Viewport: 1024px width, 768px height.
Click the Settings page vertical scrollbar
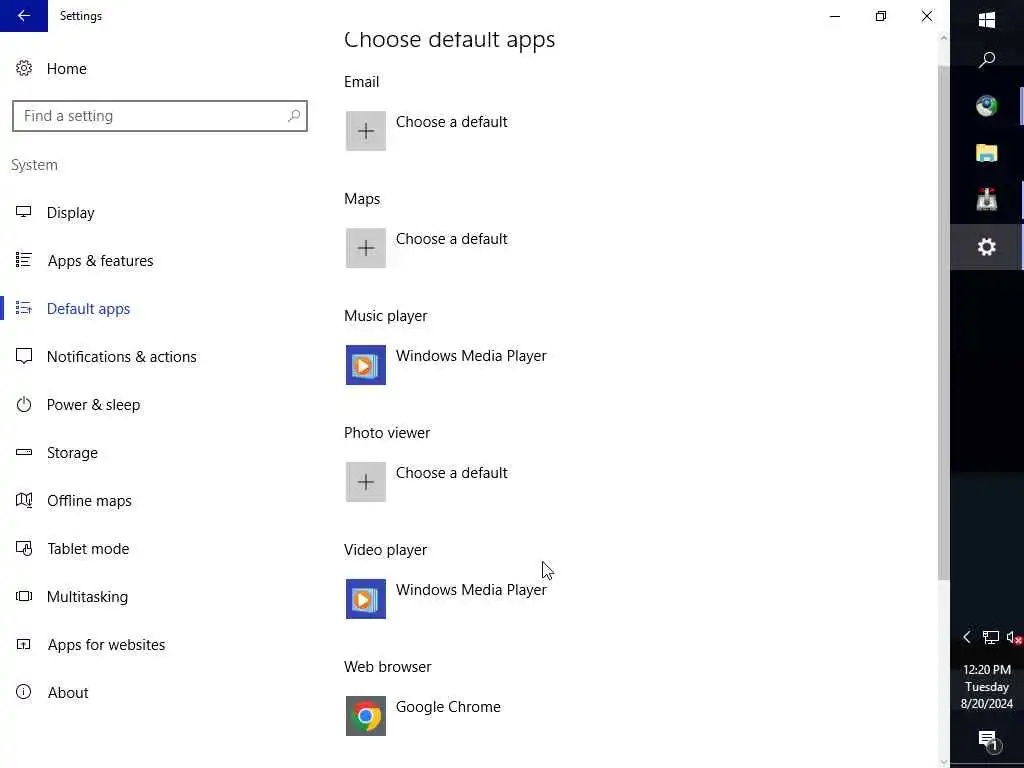[x=943, y=323]
